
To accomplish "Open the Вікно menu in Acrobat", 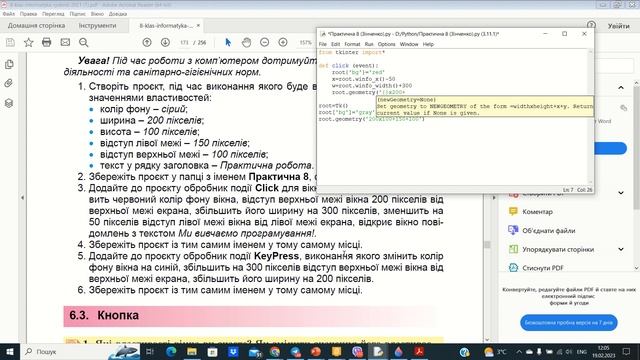I will pyautogui.click(x=97, y=14).
